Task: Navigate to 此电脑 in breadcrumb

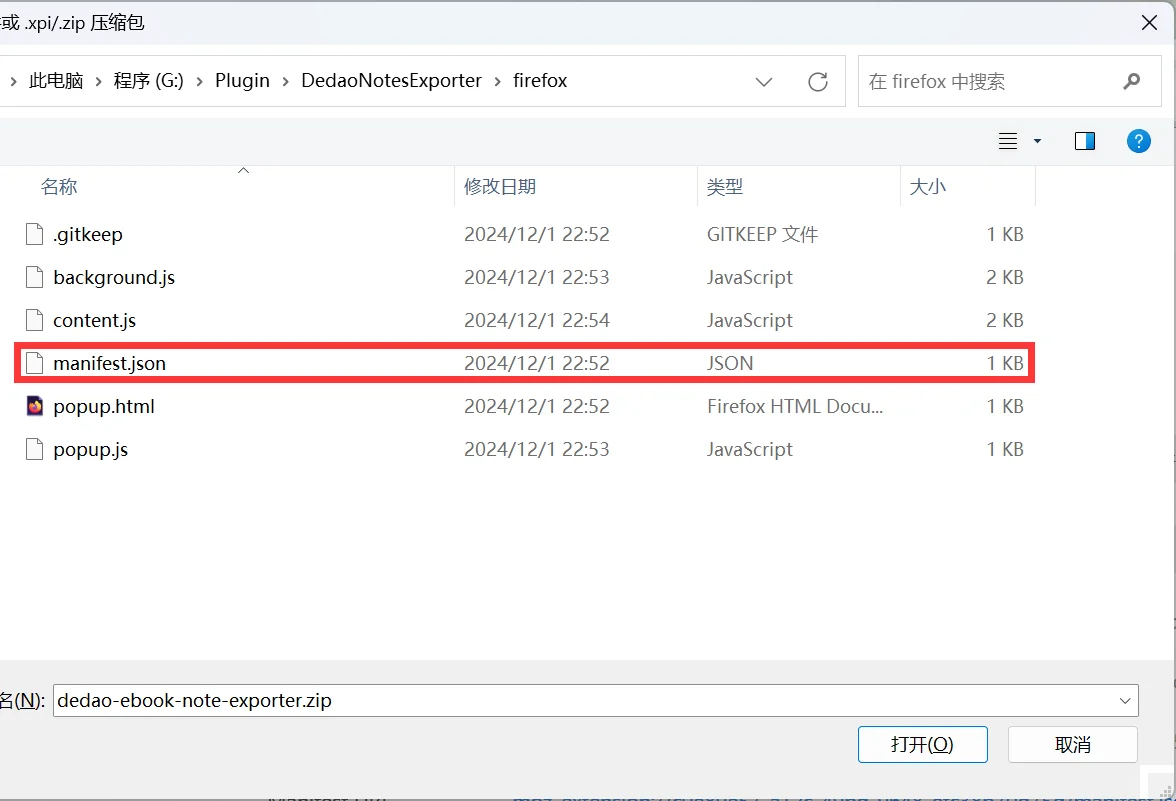Action: coord(56,80)
